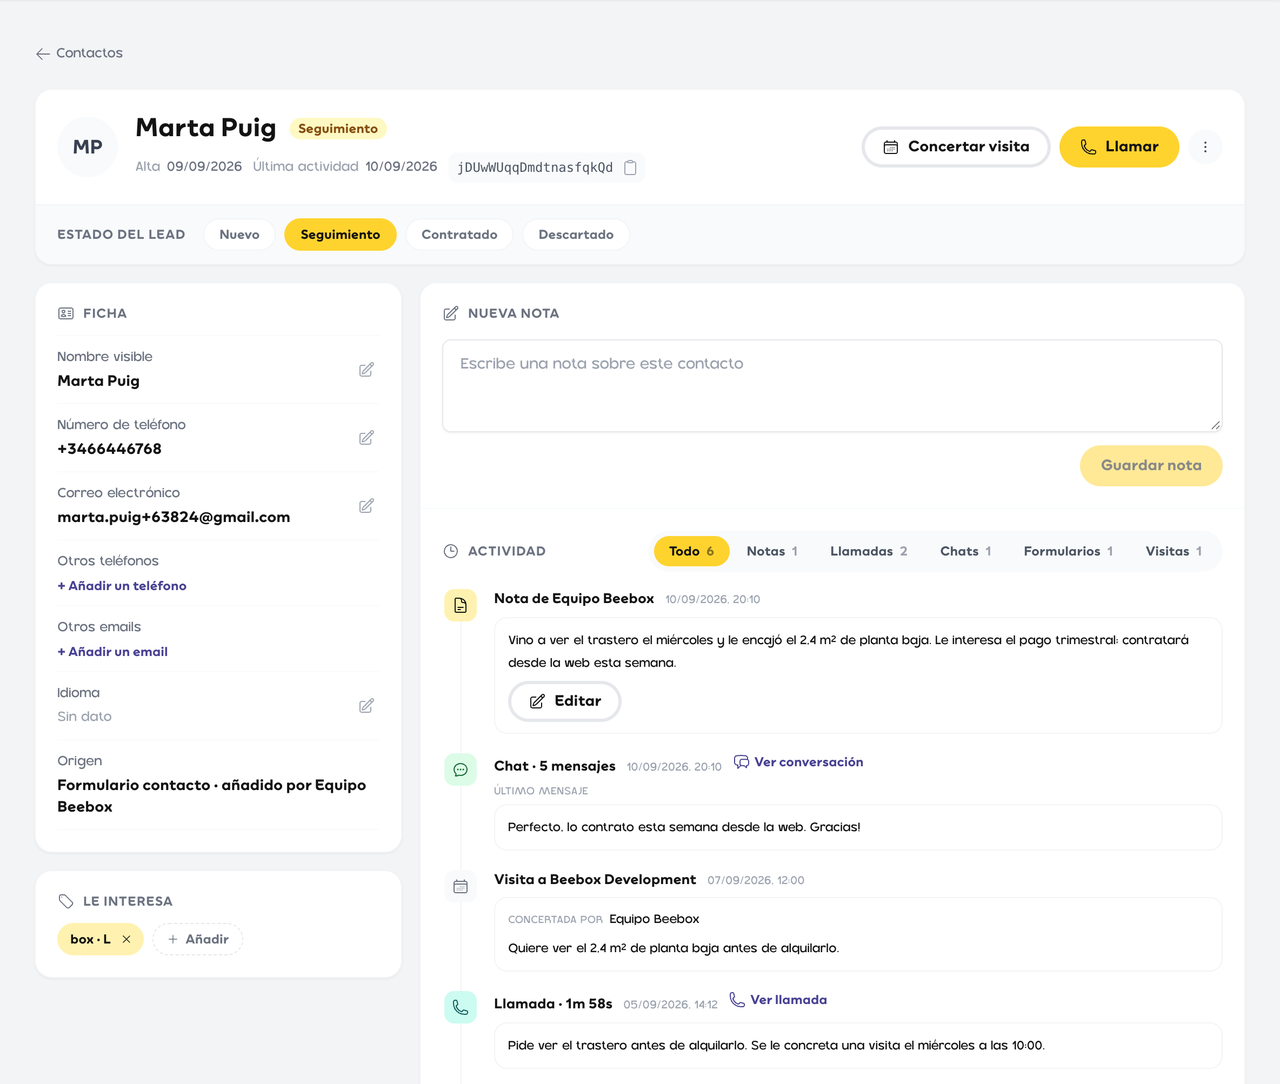Click the phone icon beside Llamada entry

[460, 1007]
